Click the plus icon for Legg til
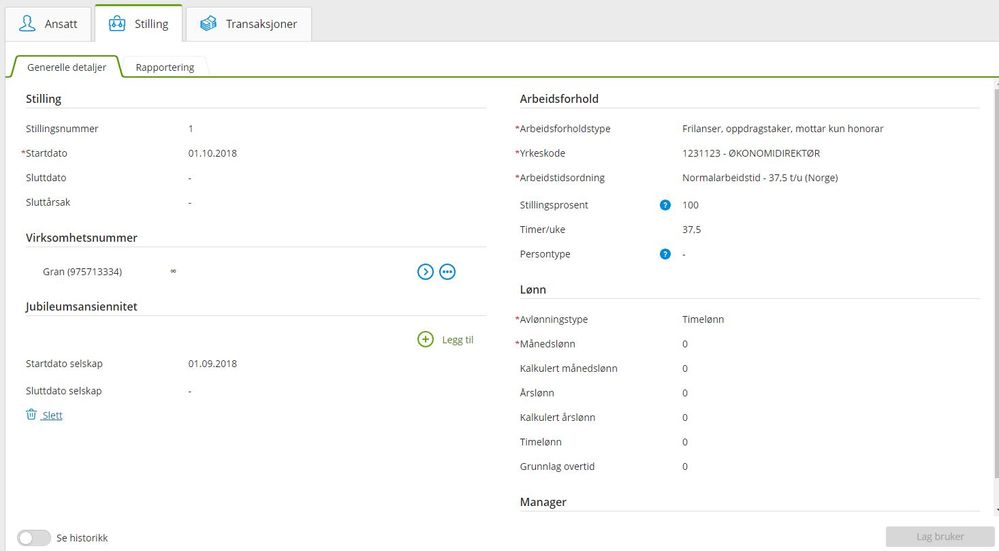Image resolution: width=999 pixels, height=551 pixels. point(425,340)
